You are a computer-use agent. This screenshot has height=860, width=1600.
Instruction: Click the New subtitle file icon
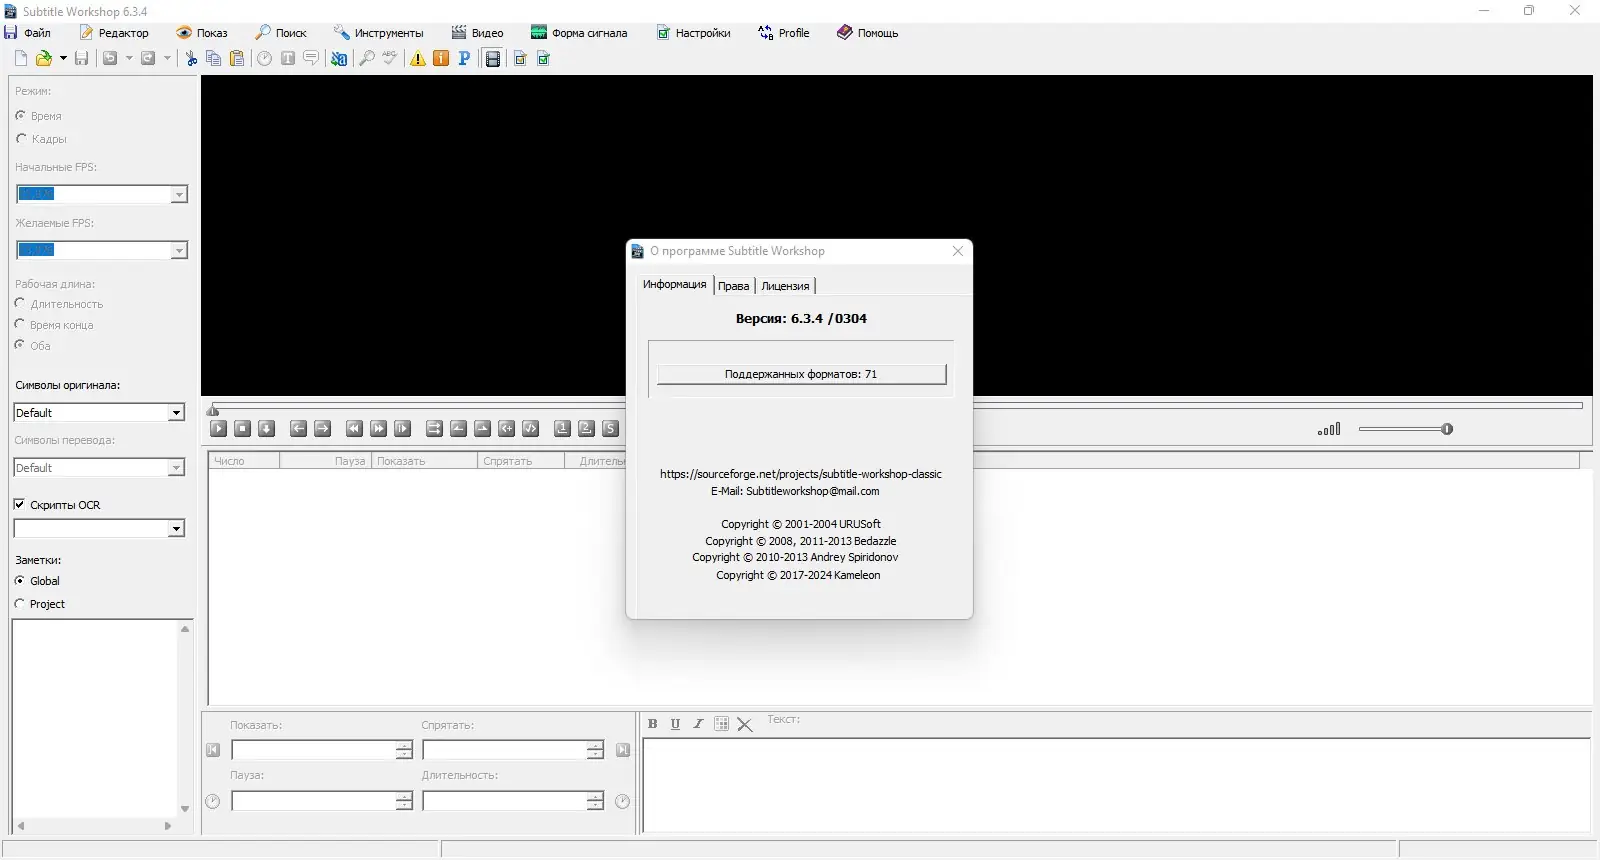tap(21, 59)
